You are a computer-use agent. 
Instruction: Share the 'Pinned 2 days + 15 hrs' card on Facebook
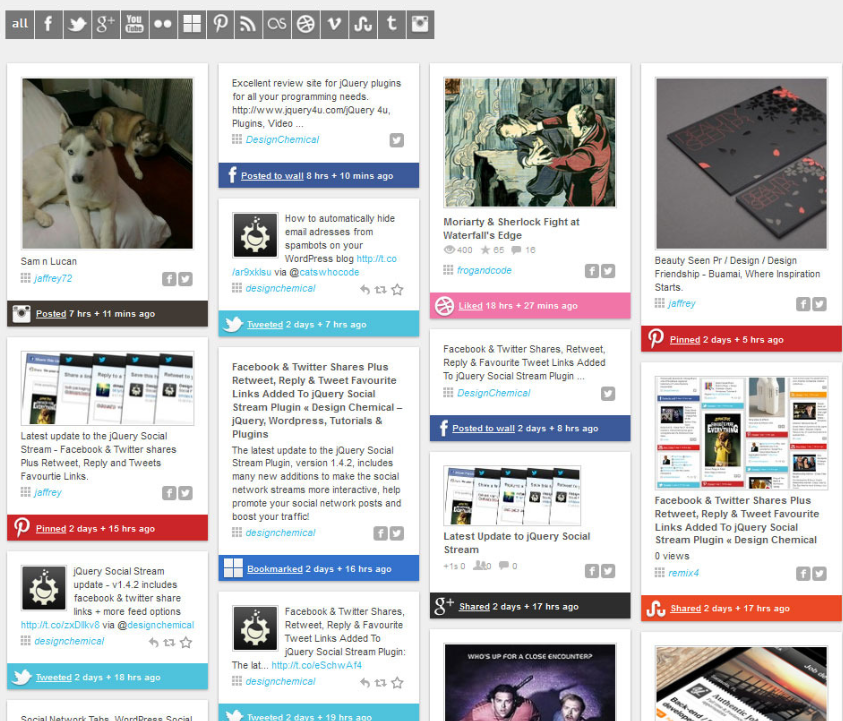(169, 493)
